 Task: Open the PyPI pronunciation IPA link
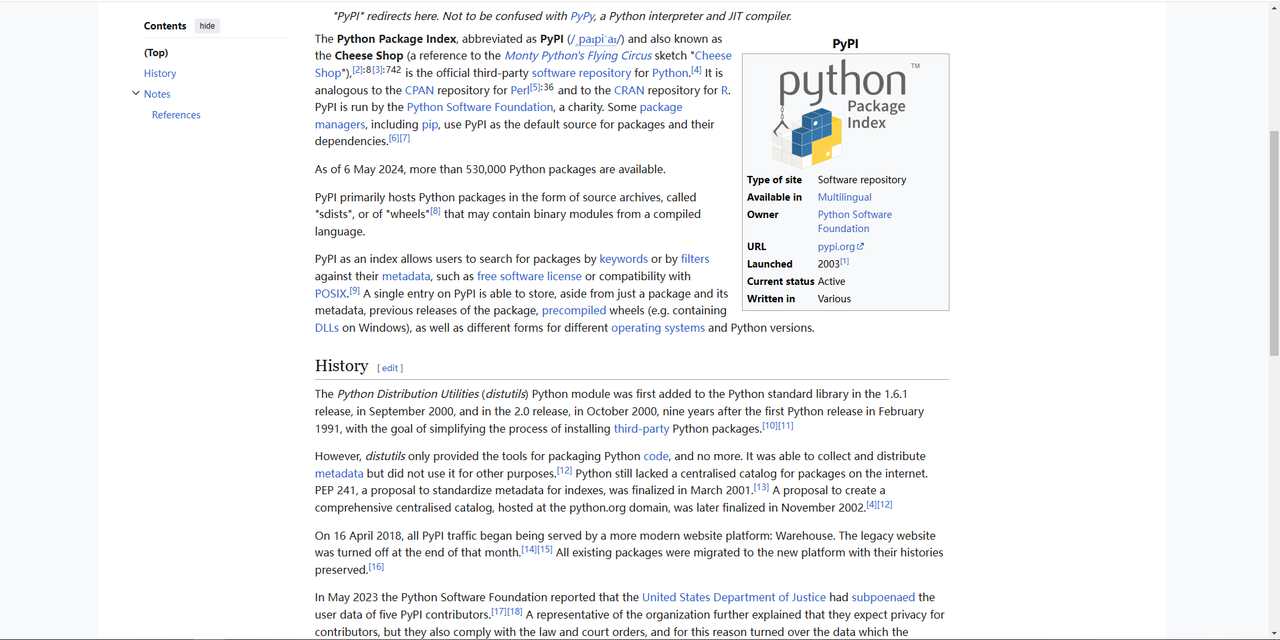[595, 39]
